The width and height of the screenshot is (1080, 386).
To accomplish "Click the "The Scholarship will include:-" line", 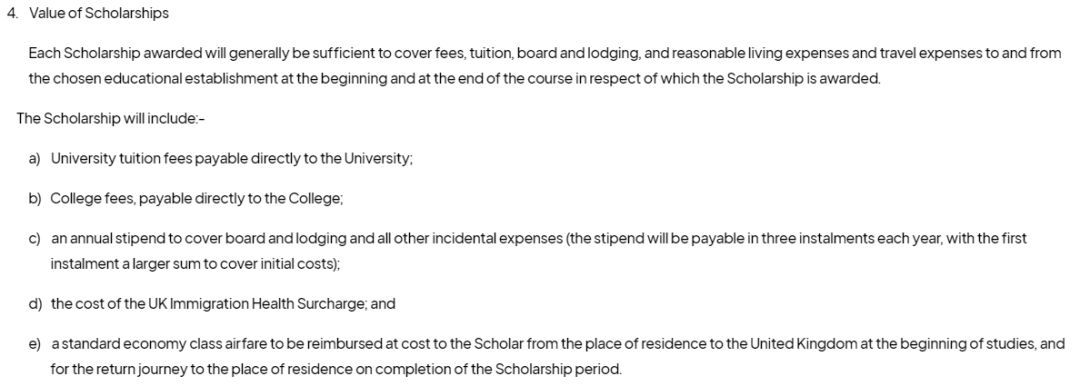I will [111, 119].
